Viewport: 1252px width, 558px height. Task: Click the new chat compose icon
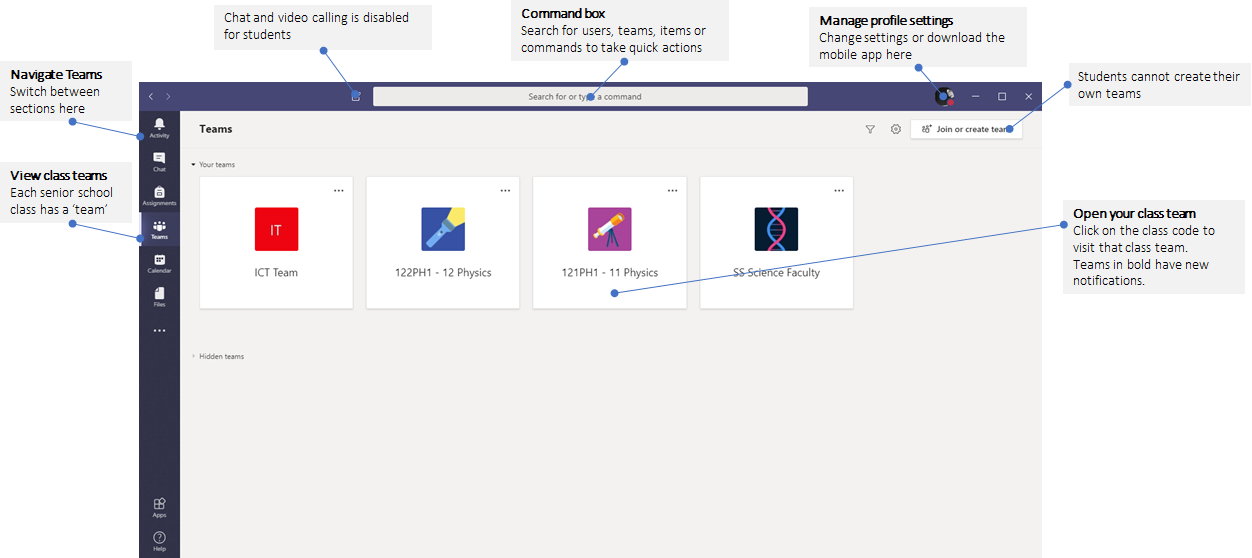coord(355,97)
